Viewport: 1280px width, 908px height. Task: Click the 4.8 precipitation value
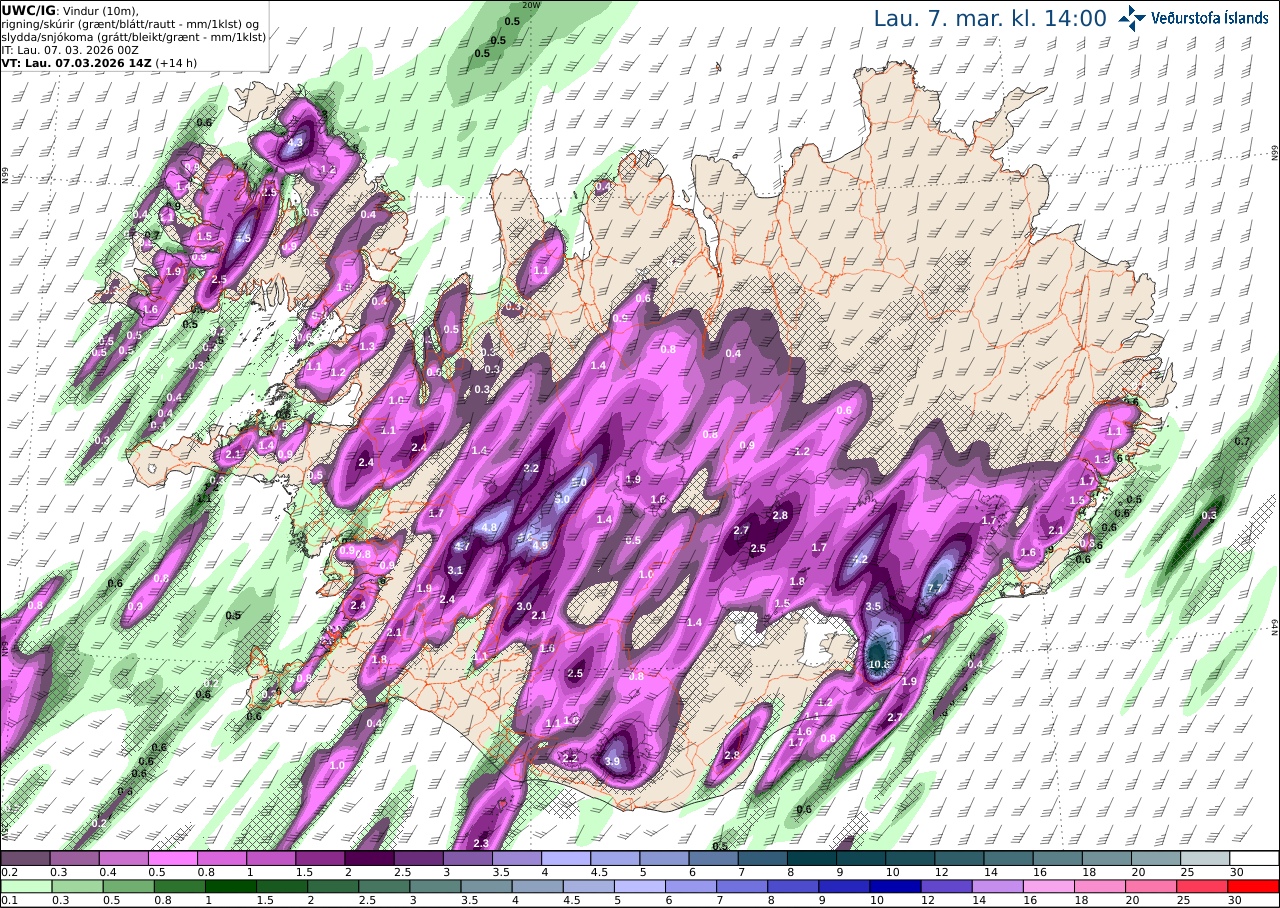489,527
